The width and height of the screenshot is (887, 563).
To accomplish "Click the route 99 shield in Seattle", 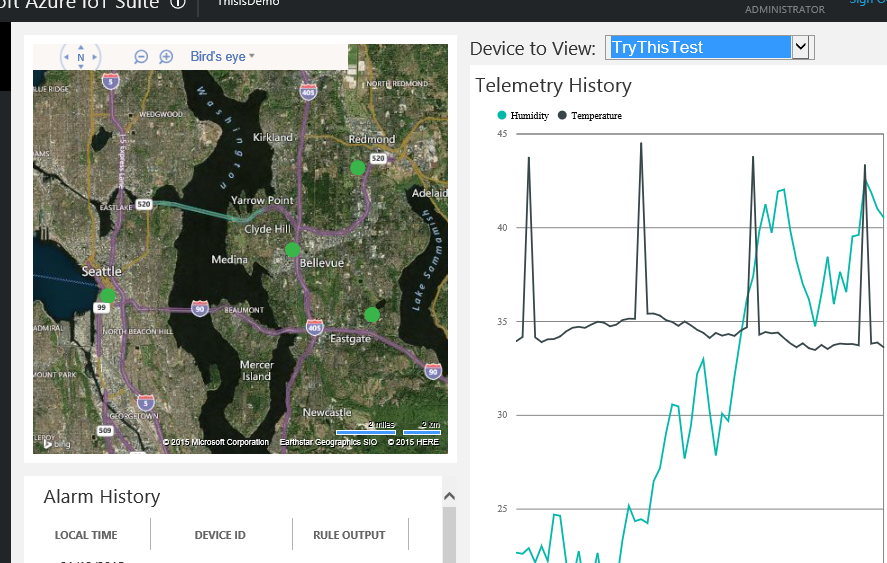I will pyautogui.click(x=101, y=307).
